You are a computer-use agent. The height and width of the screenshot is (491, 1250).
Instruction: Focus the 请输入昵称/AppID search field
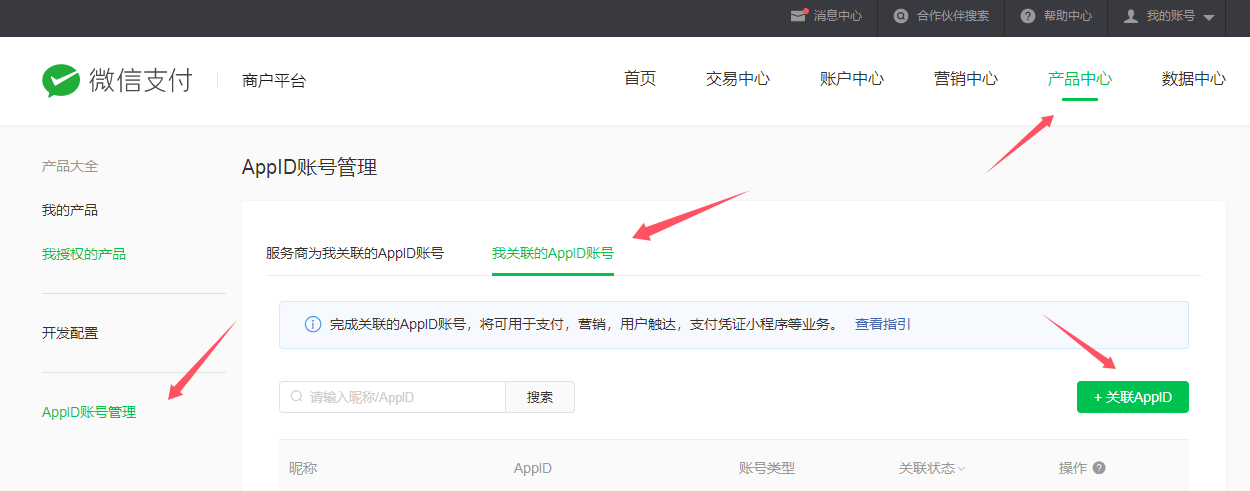coord(400,397)
